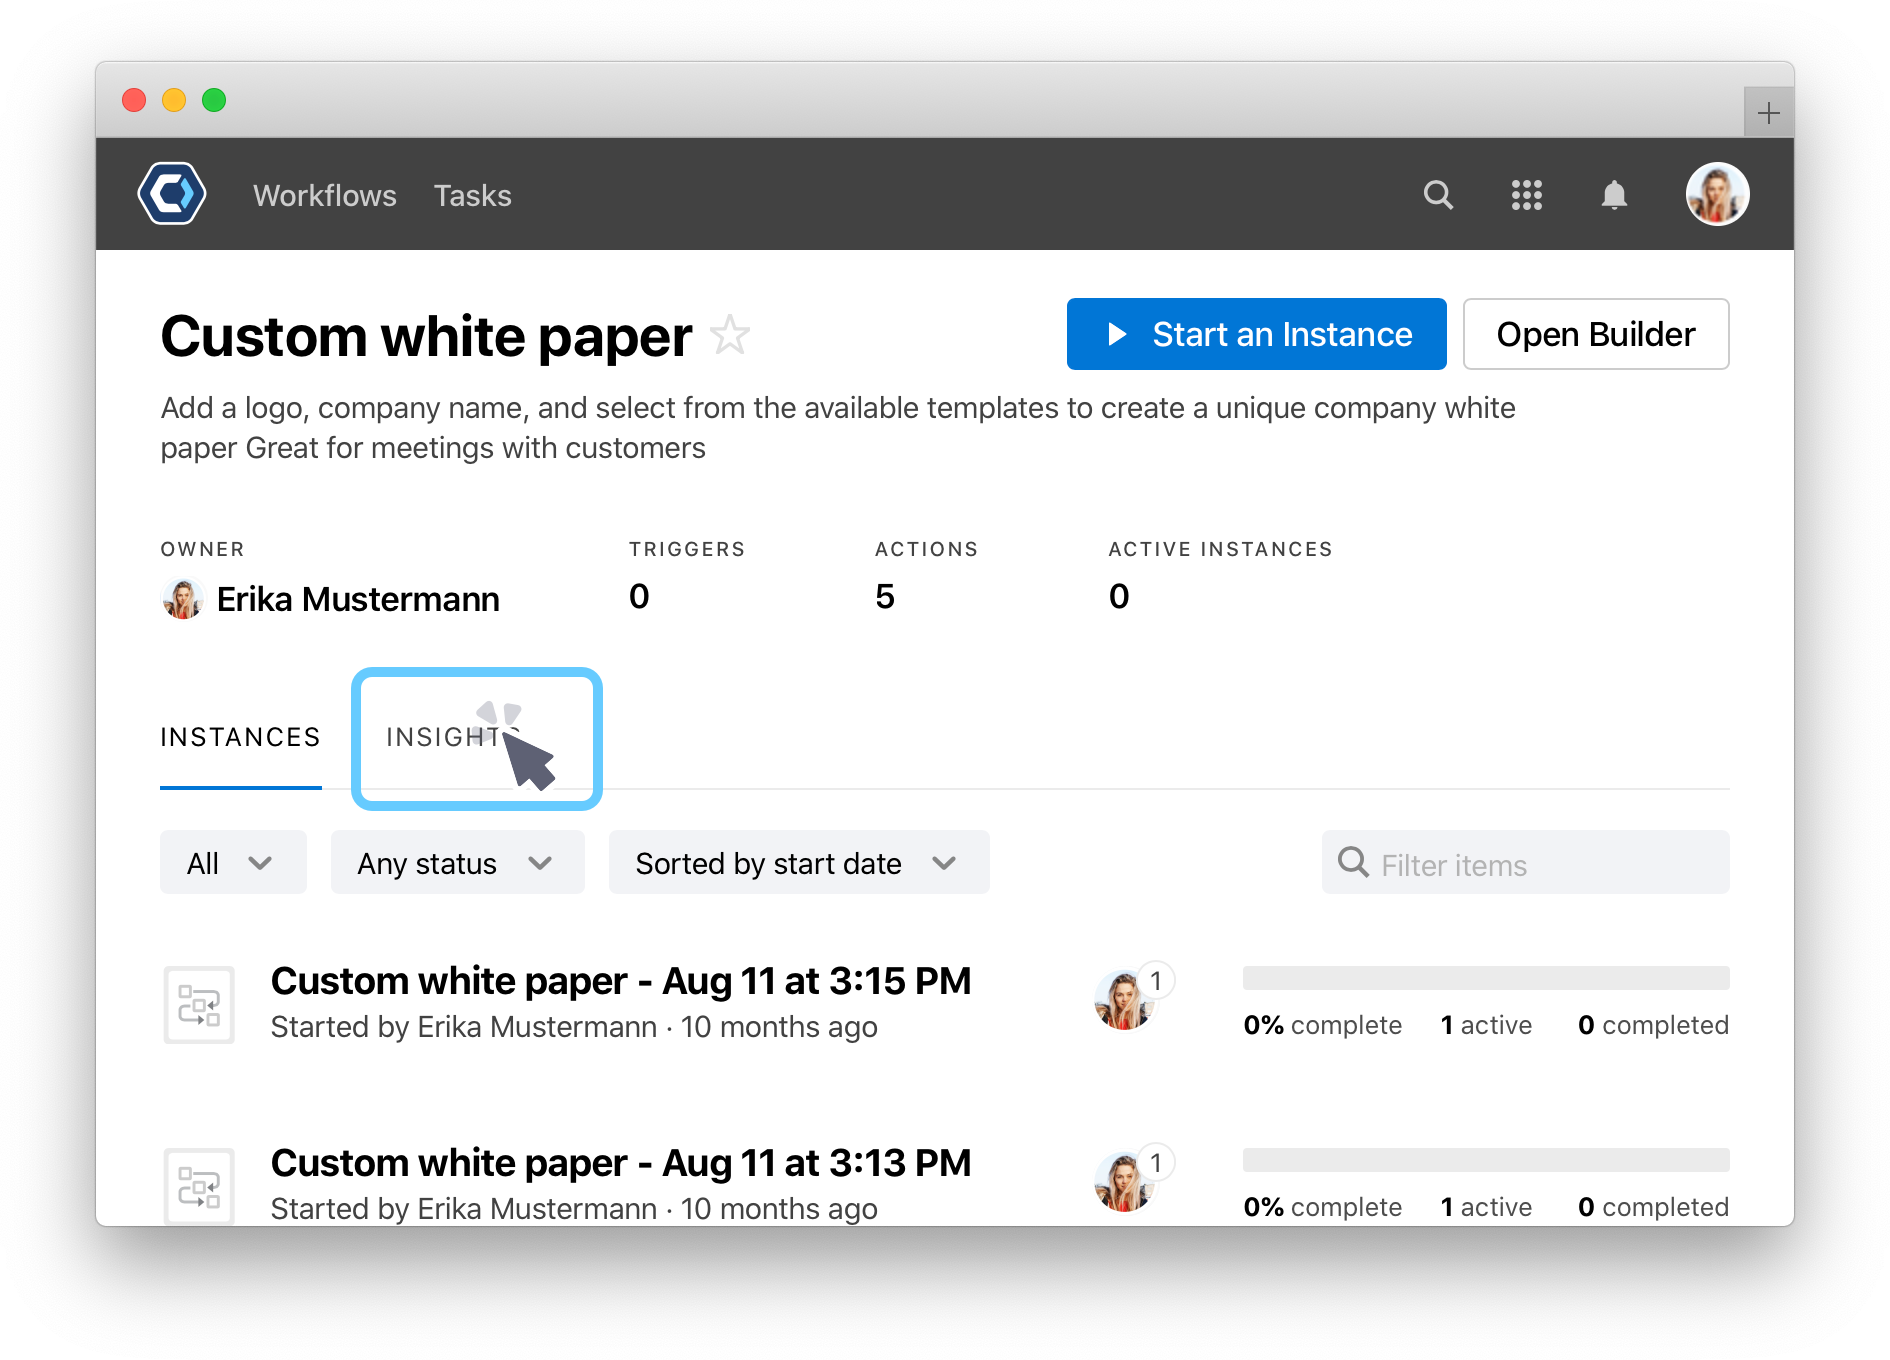Click the new tab plus button
Image resolution: width=1890 pixels, height=1360 pixels.
pyautogui.click(x=1768, y=112)
